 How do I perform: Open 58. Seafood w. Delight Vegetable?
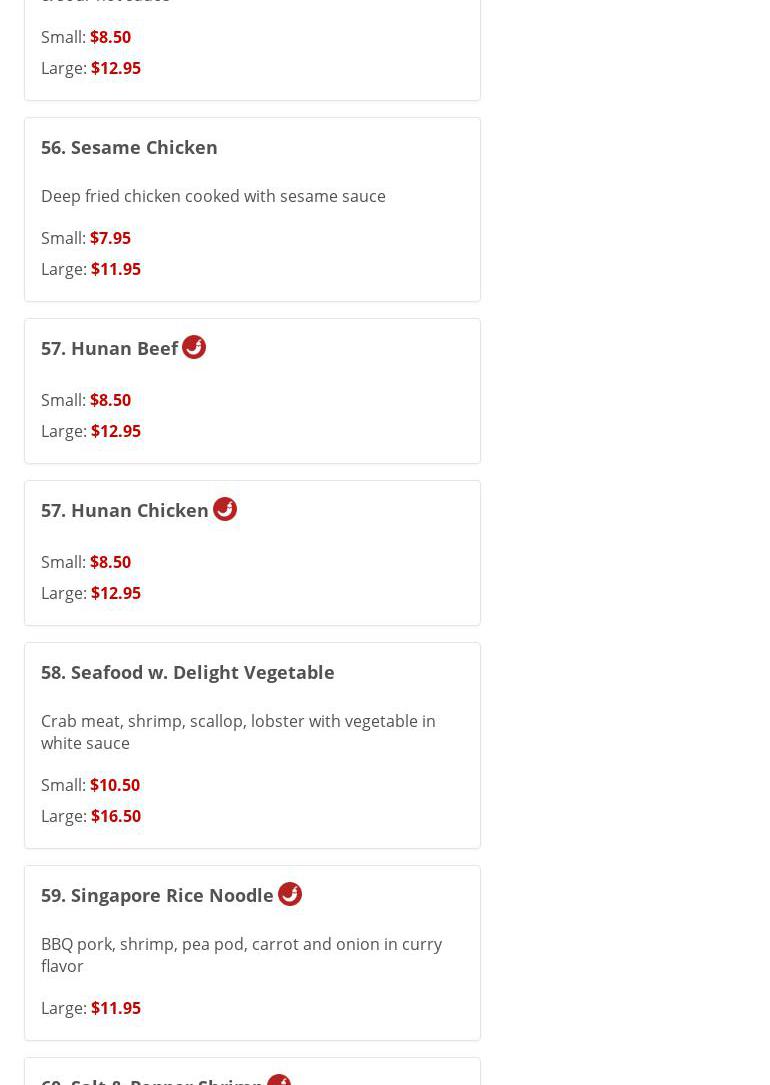[x=188, y=672]
